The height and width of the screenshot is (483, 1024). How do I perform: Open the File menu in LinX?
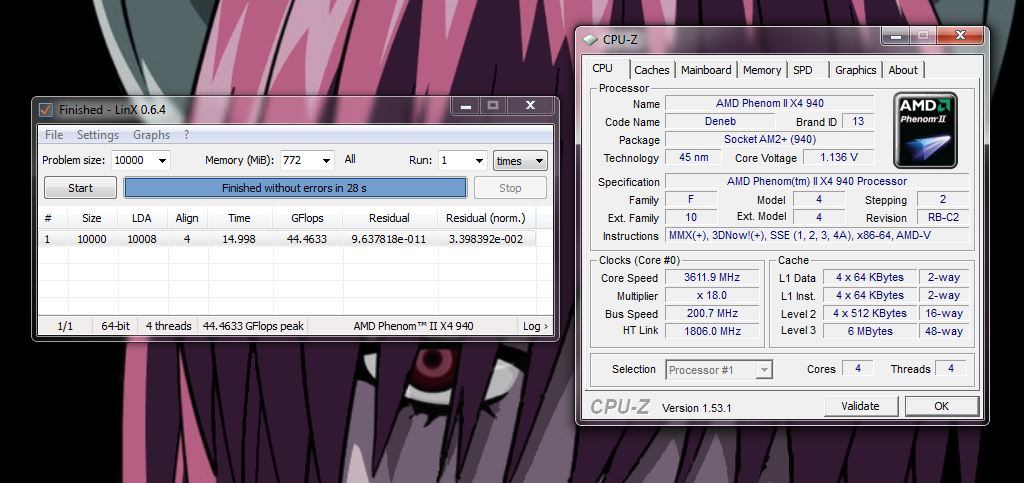(x=54, y=135)
